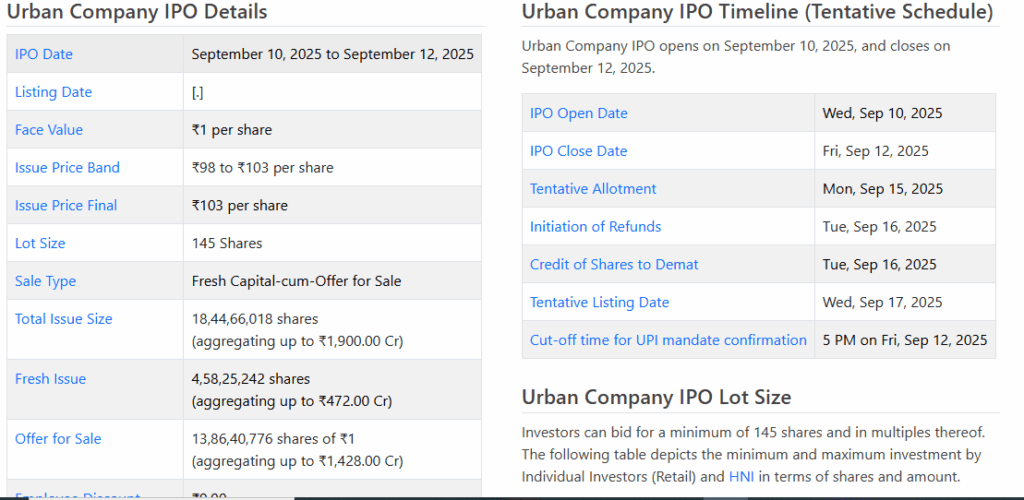Image resolution: width=1024 pixels, height=500 pixels.
Task: Open the IPO Open Date link
Action: pyautogui.click(x=579, y=113)
